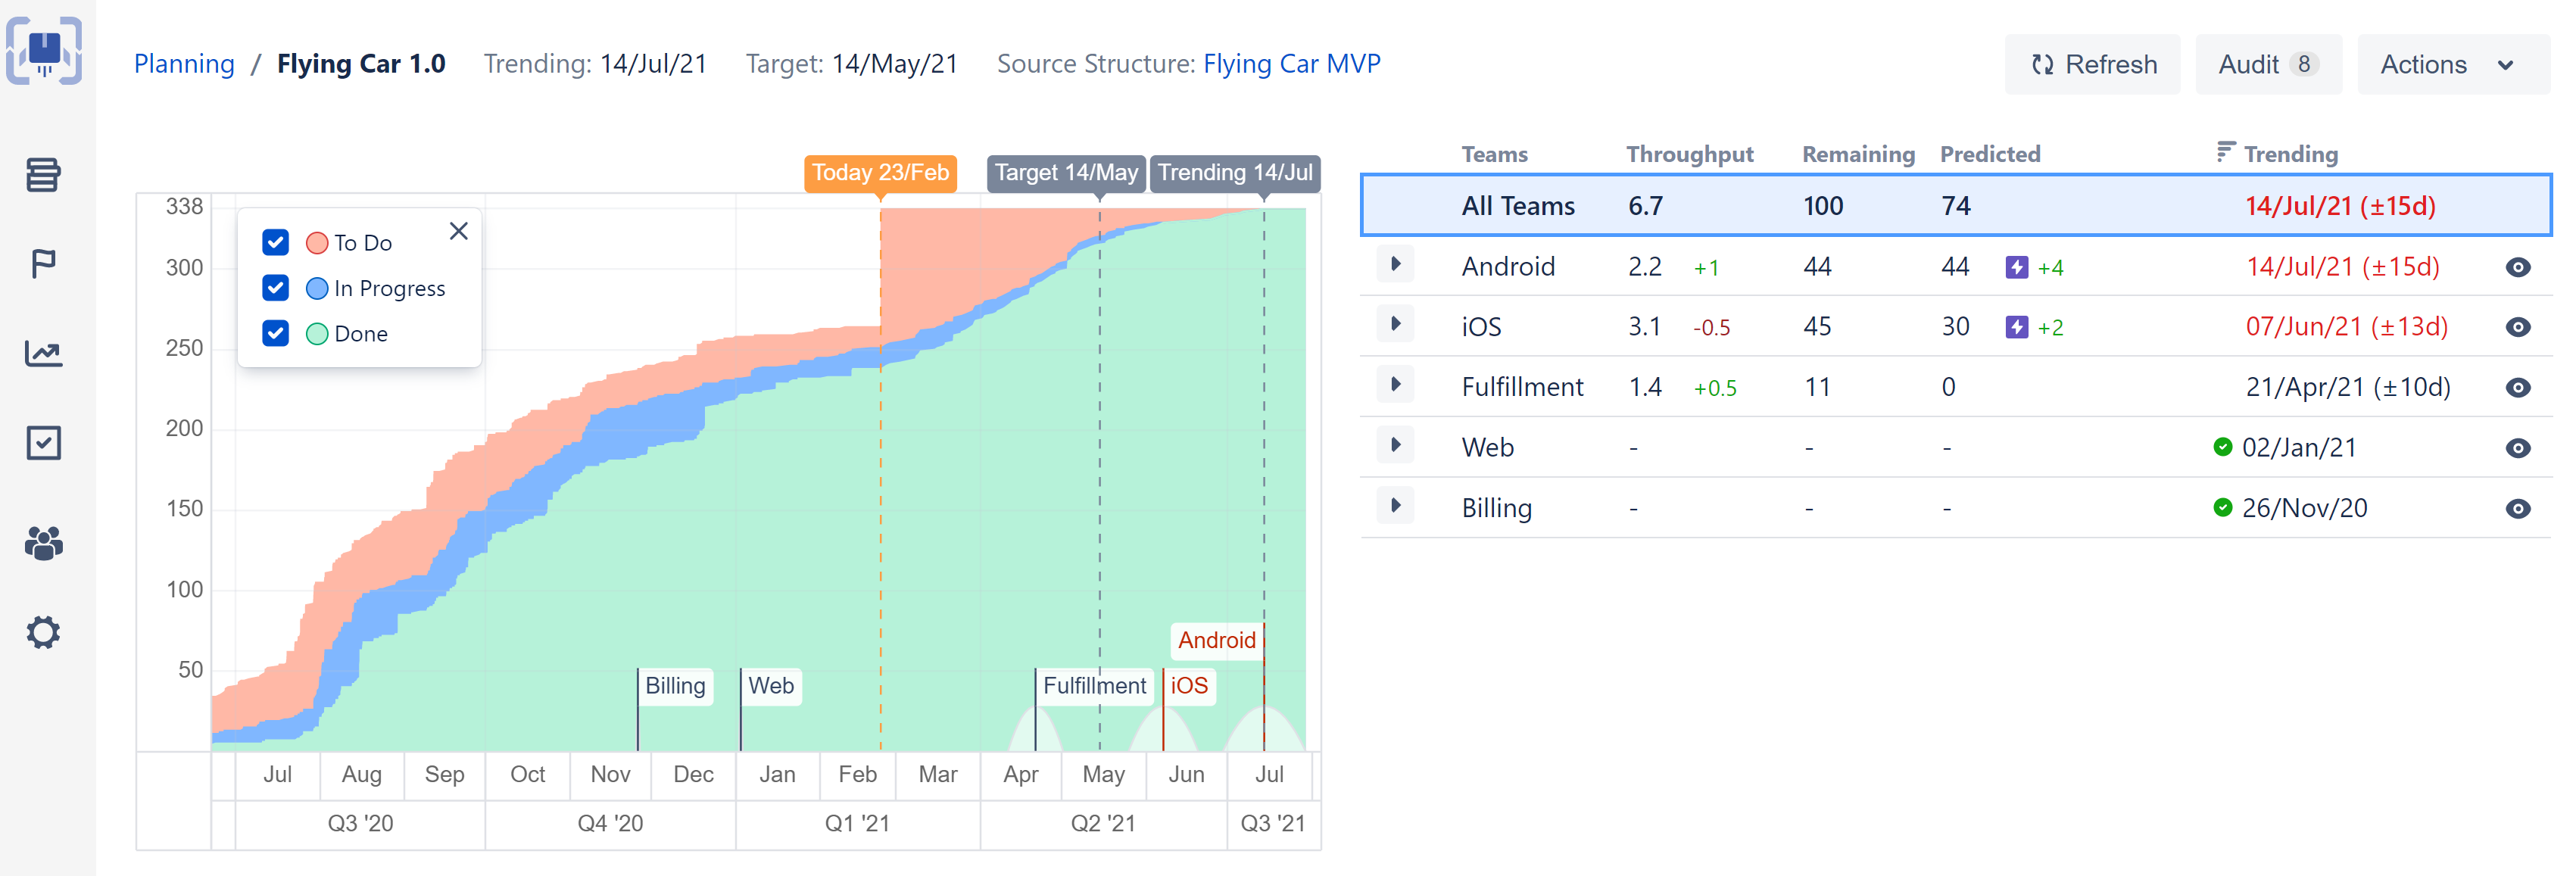2576x876 pixels.
Task: Open the teams people icon in sidebar
Action: pyautogui.click(x=43, y=543)
